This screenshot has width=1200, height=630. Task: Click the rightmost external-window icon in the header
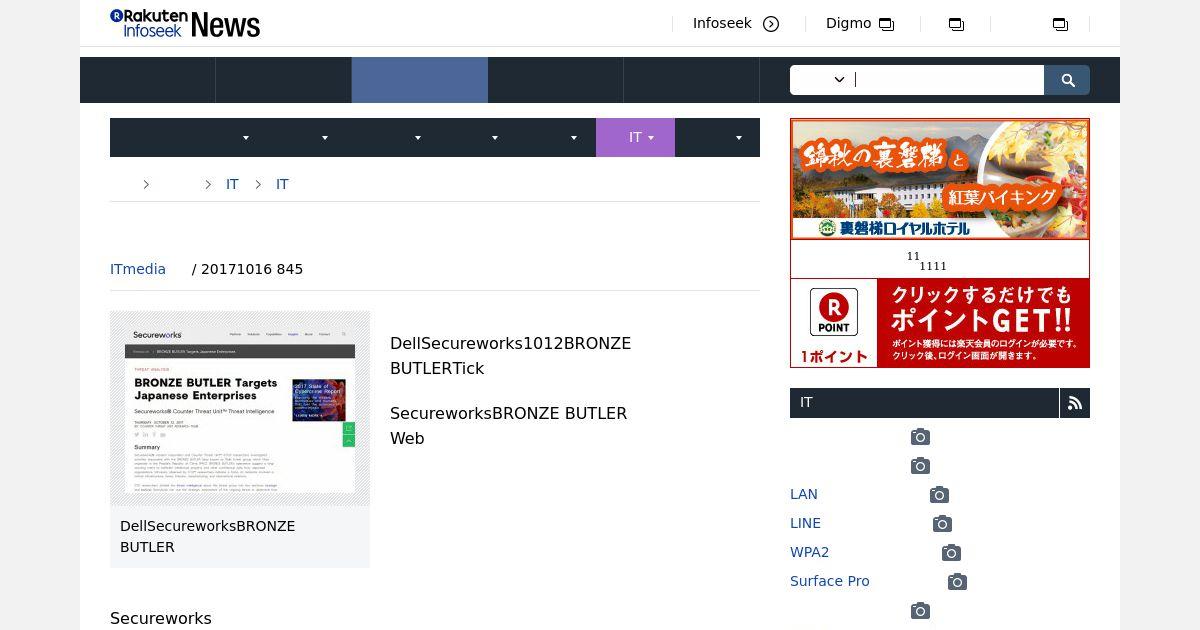(1060, 24)
